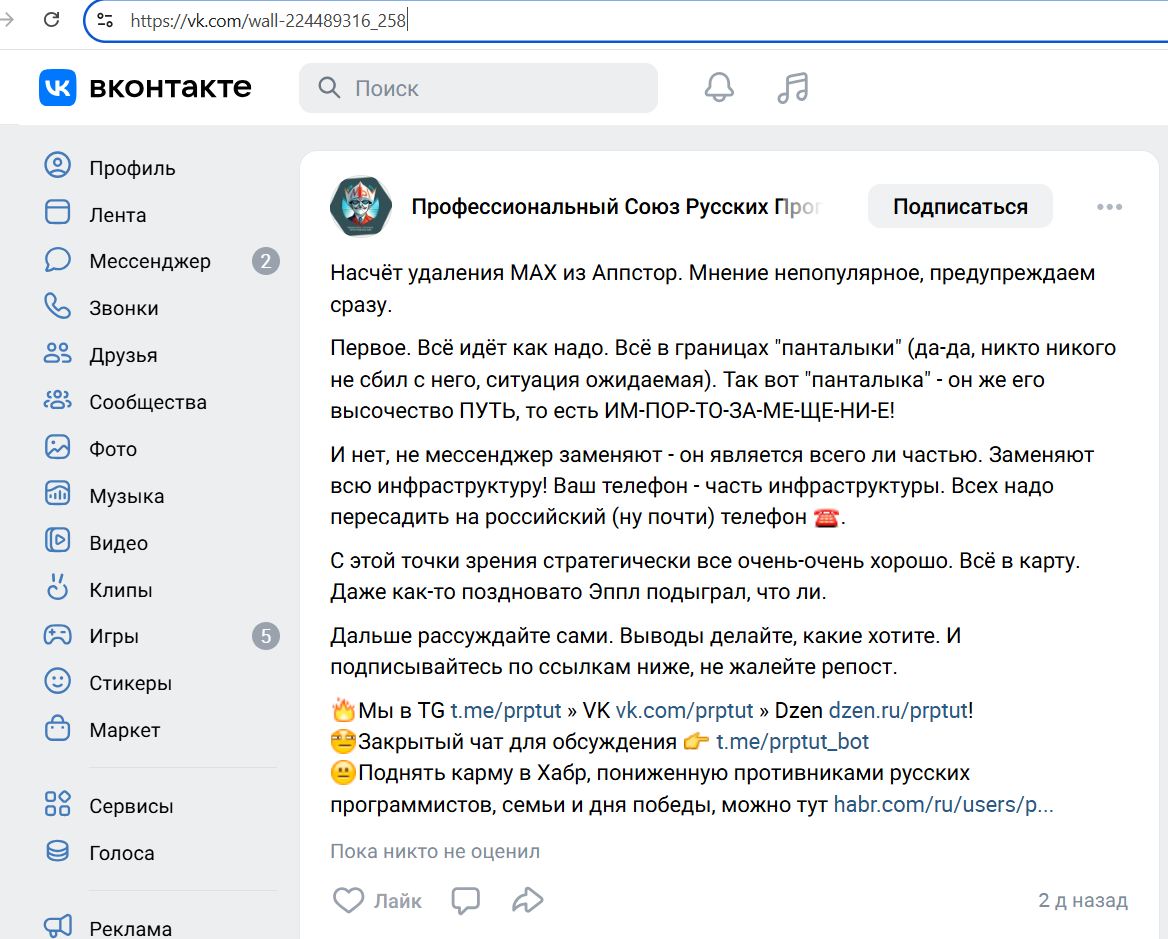Open t.me/prptut_bot link
1168x939 pixels.
click(x=793, y=742)
